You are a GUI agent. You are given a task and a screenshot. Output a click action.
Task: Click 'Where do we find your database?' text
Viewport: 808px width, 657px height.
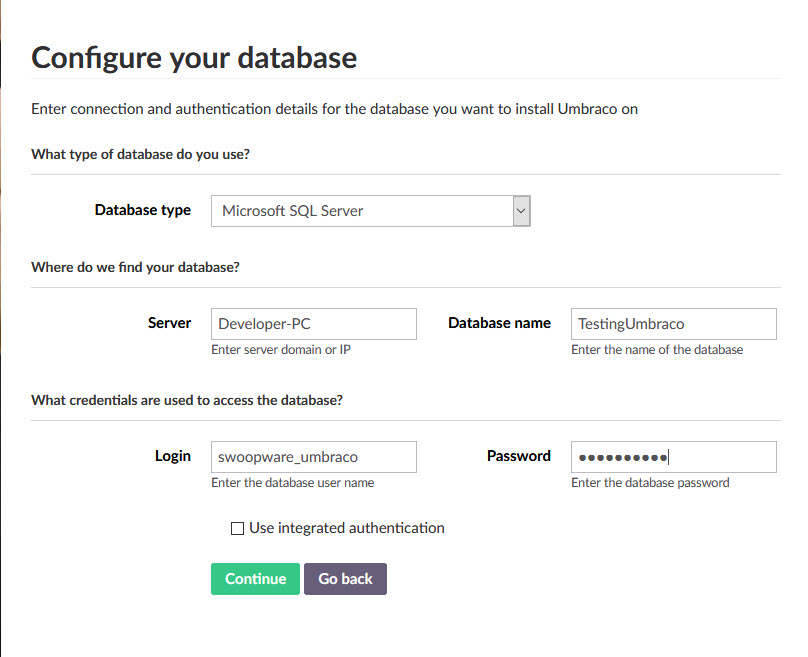136,267
